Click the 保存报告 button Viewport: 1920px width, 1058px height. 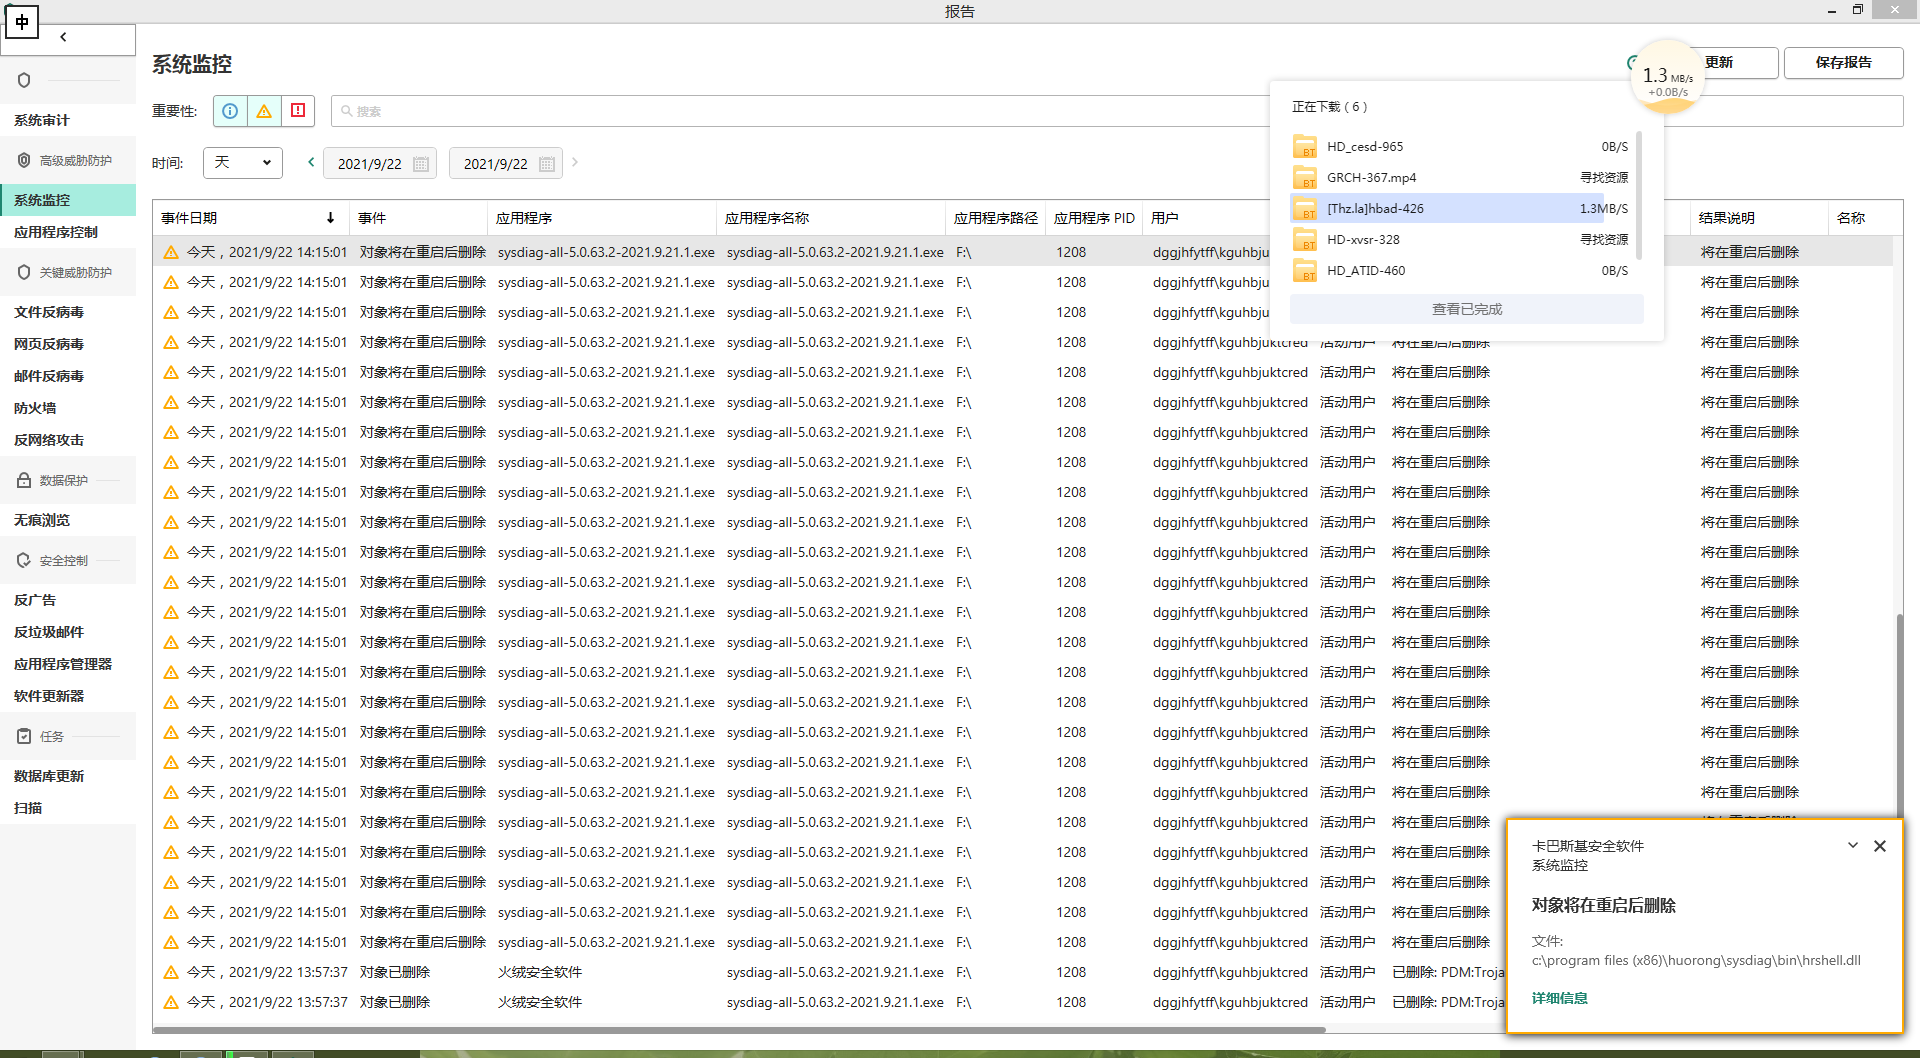1843,62
